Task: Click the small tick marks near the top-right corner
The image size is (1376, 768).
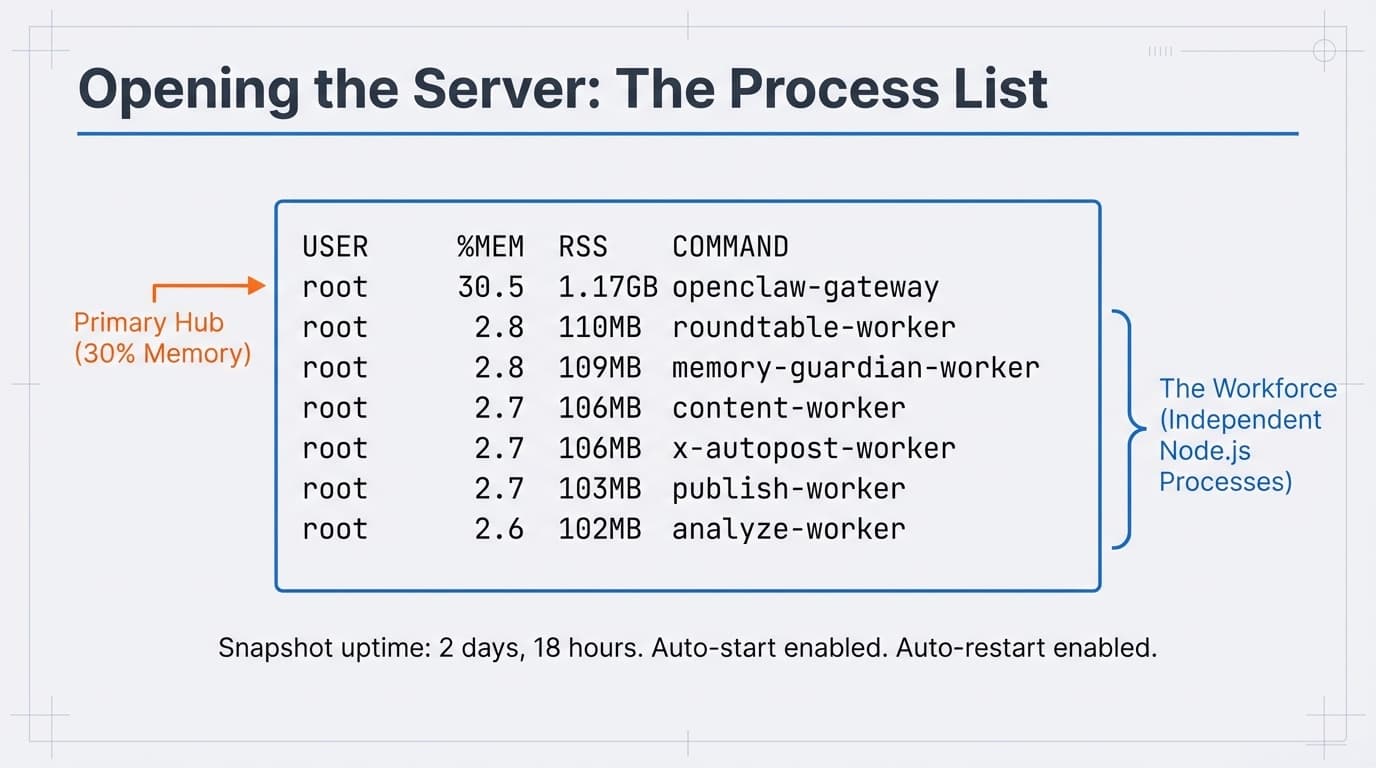Action: click(1161, 50)
